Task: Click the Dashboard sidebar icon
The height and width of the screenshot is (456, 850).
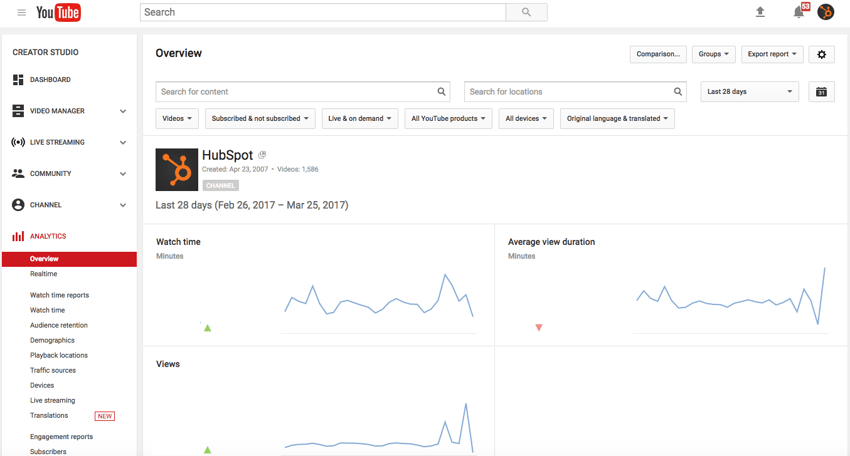Action: pyautogui.click(x=18, y=80)
